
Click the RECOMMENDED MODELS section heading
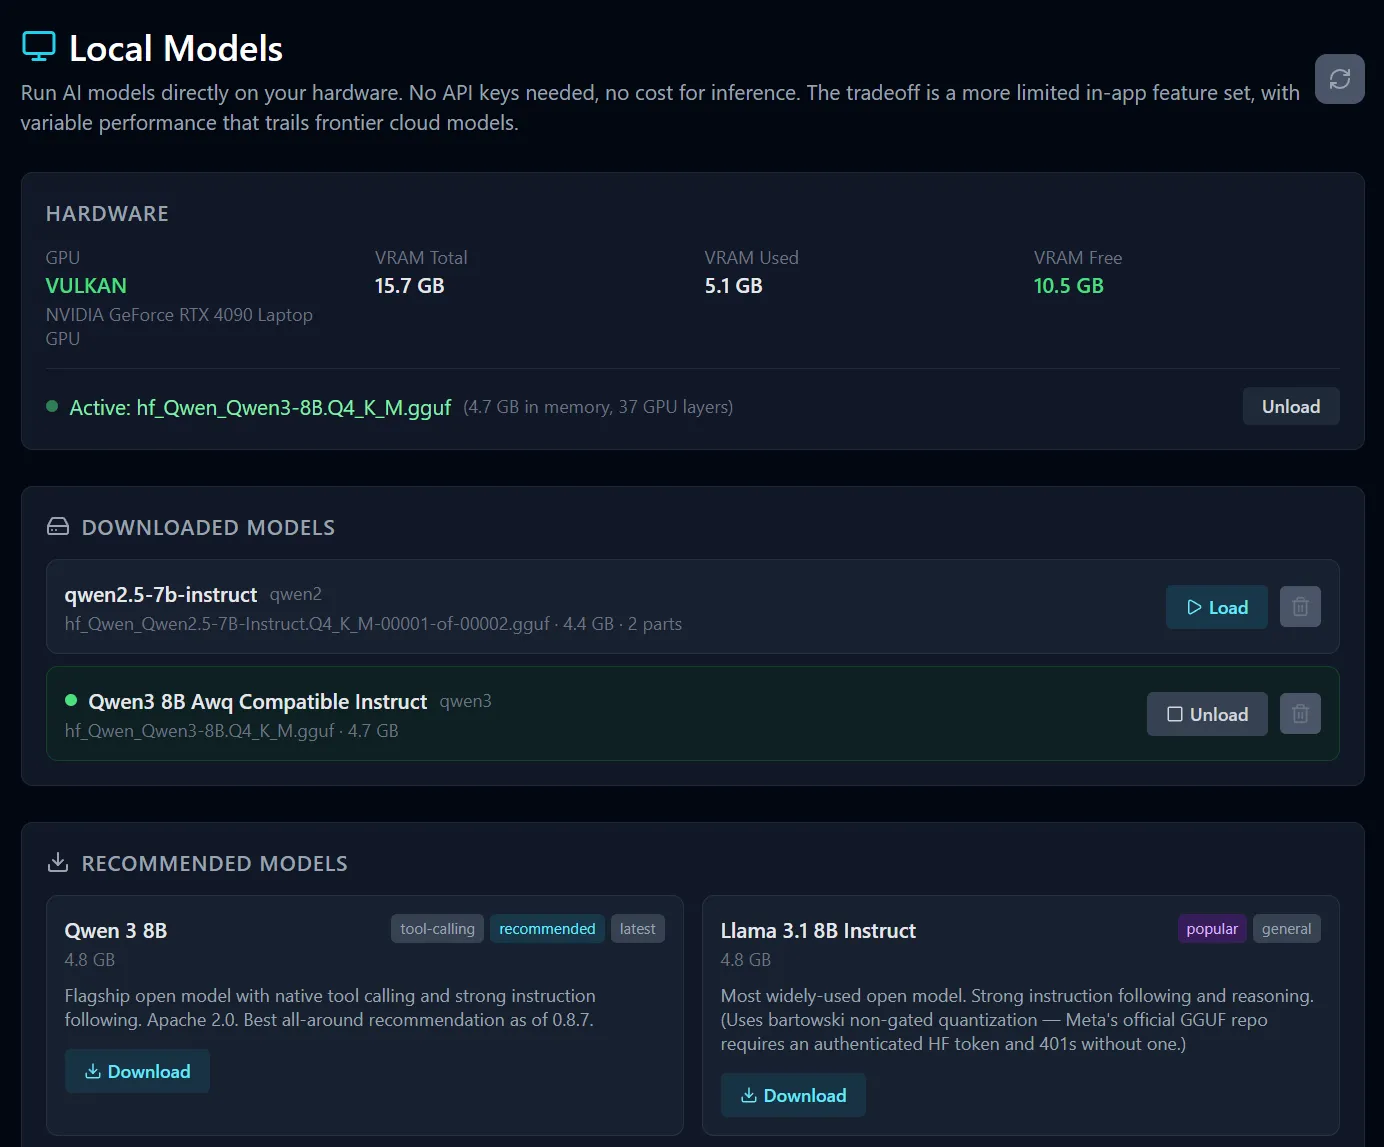[215, 864]
